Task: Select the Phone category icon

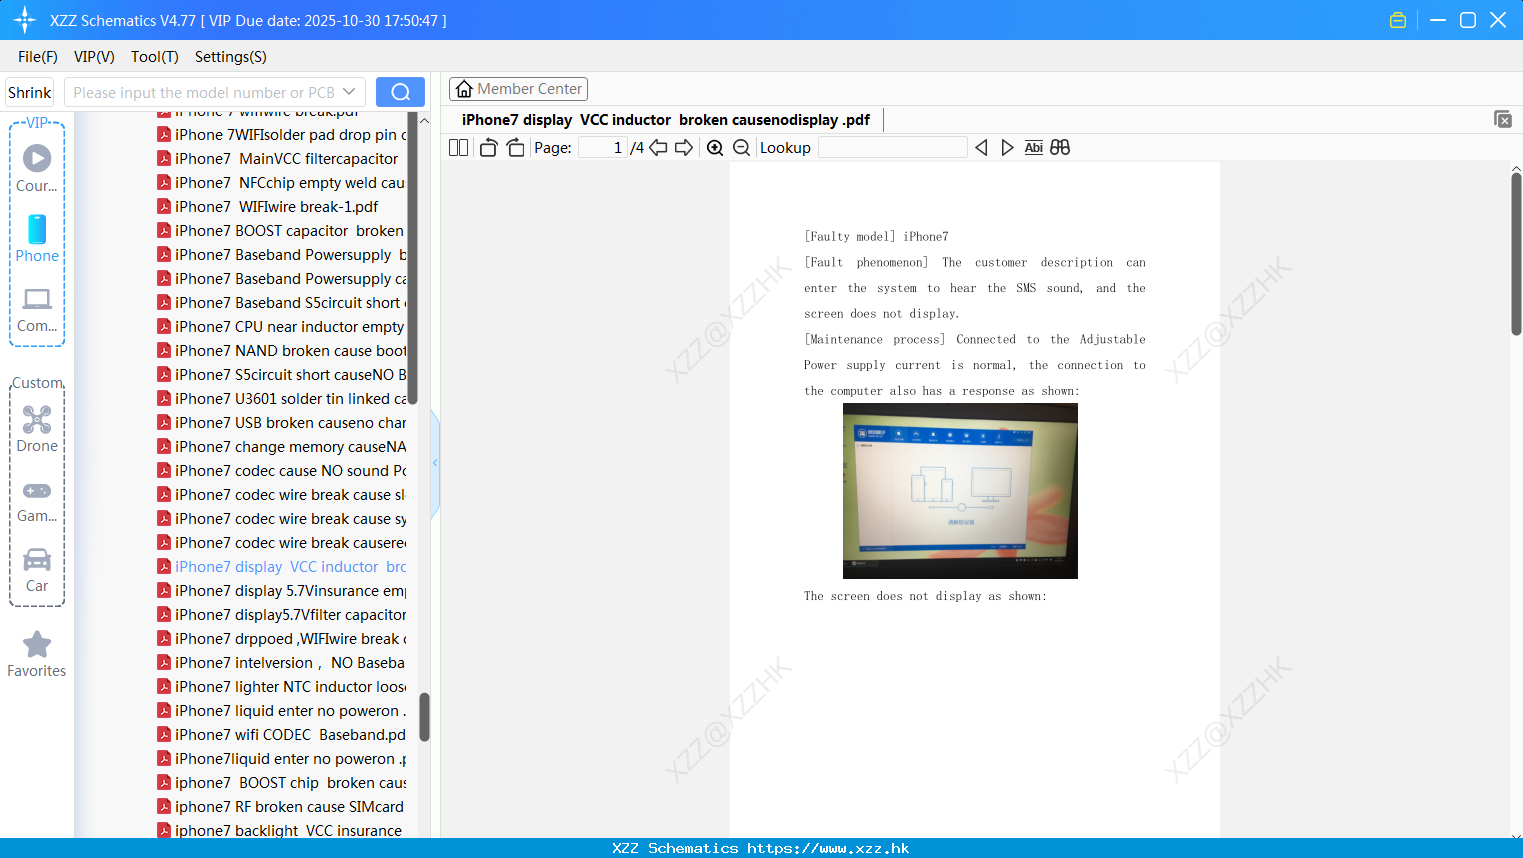Action: tap(37, 239)
